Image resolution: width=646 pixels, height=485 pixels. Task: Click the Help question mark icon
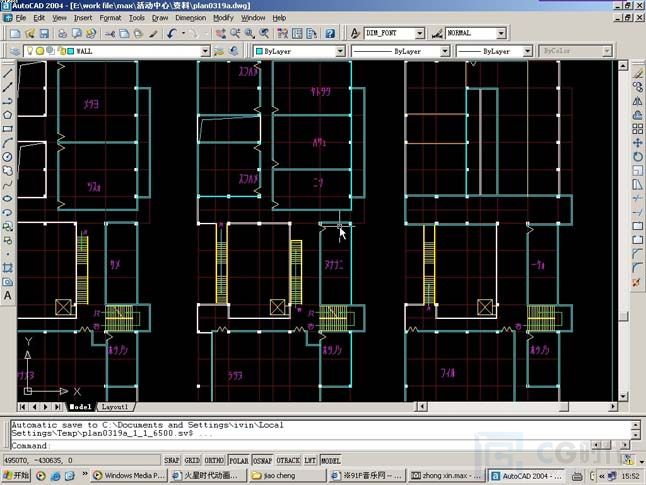330,33
